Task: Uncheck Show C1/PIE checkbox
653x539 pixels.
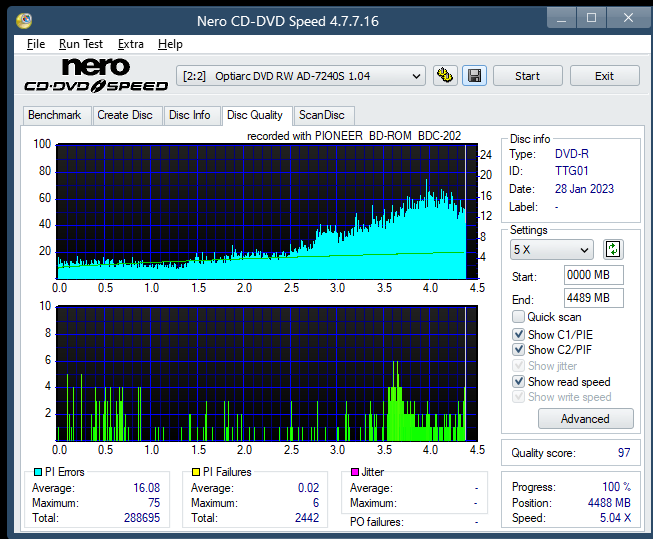Action: click(x=518, y=334)
